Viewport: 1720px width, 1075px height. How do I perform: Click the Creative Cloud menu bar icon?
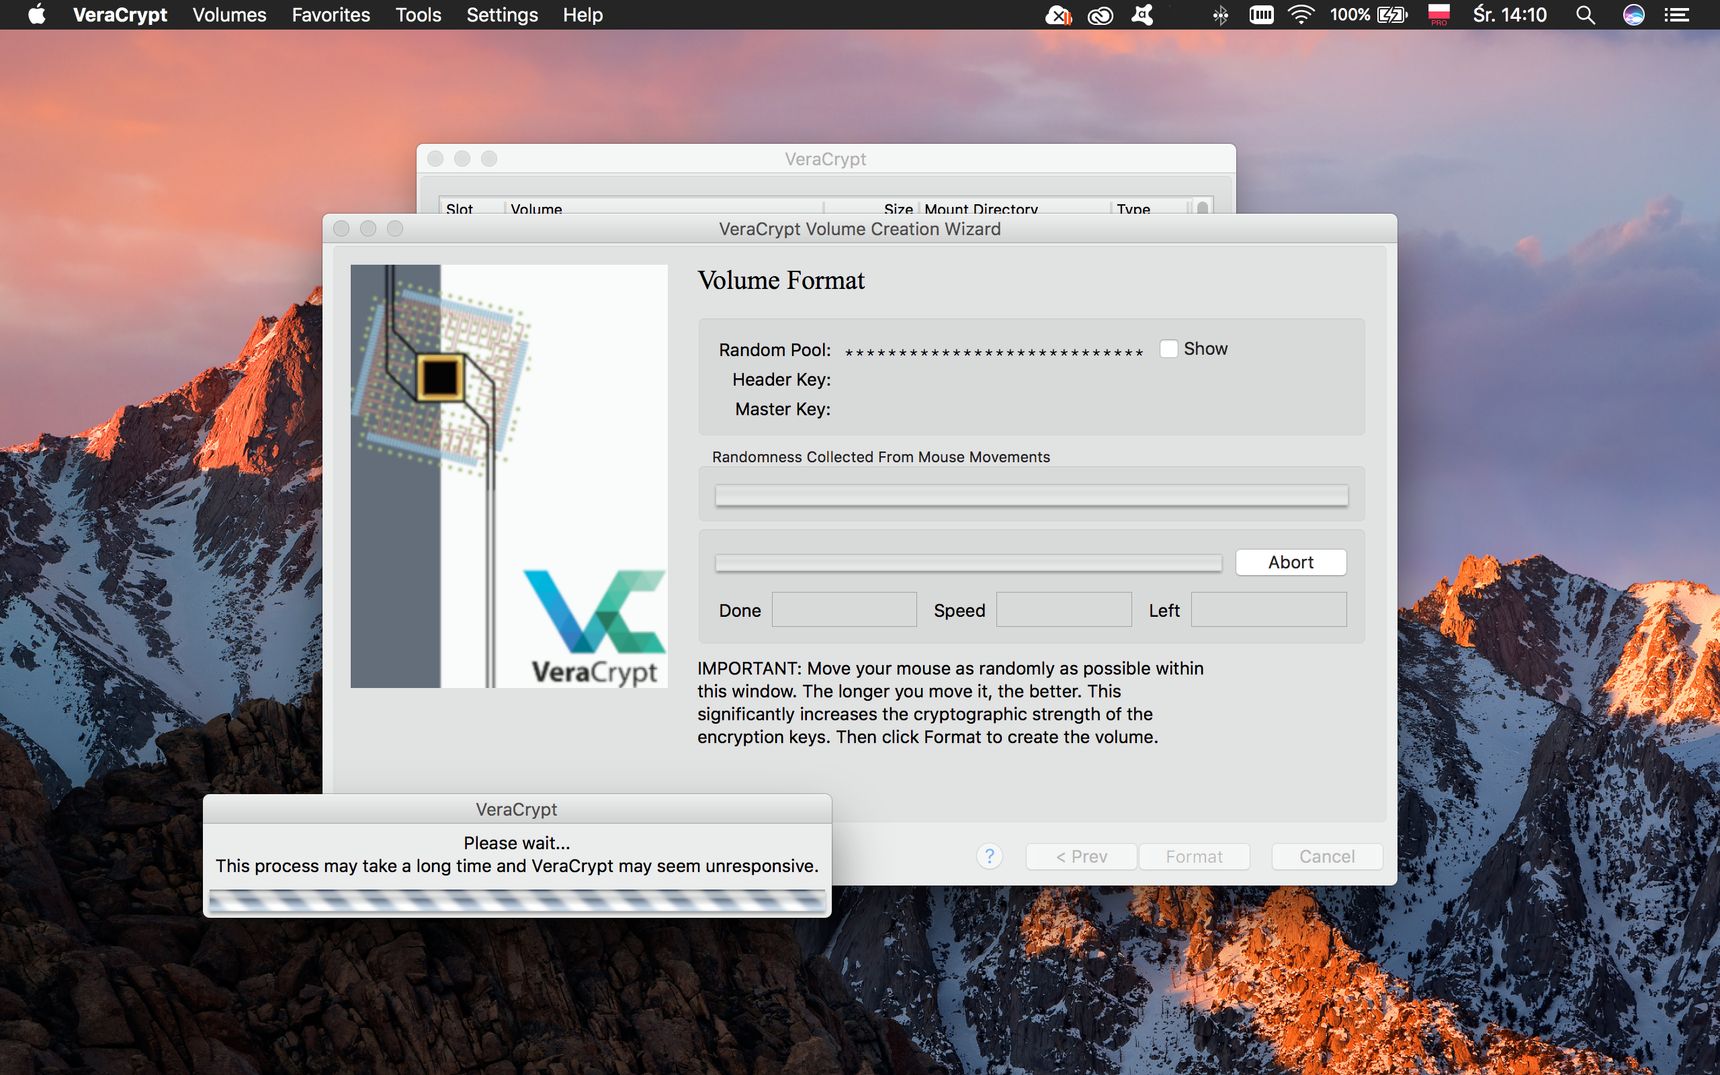(x=1100, y=15)
